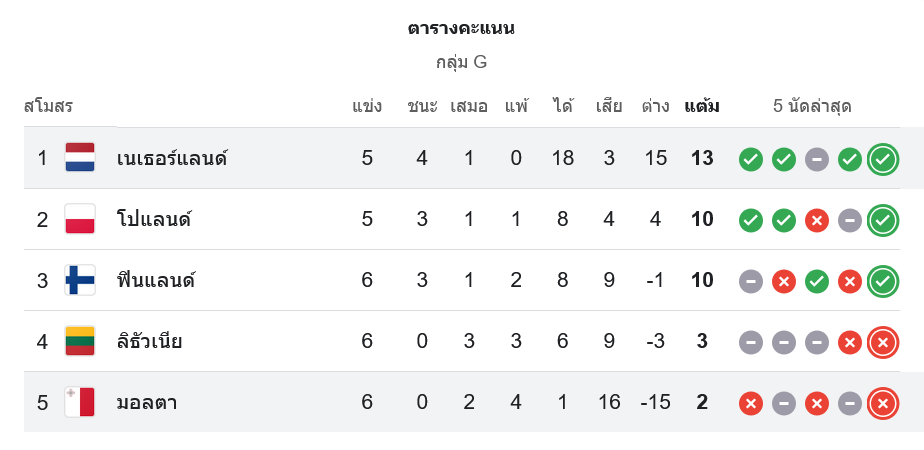Click the 5 นัดล่าสุด column header
The height and width of the screenshot is (450, 924).
click(812, 106)
